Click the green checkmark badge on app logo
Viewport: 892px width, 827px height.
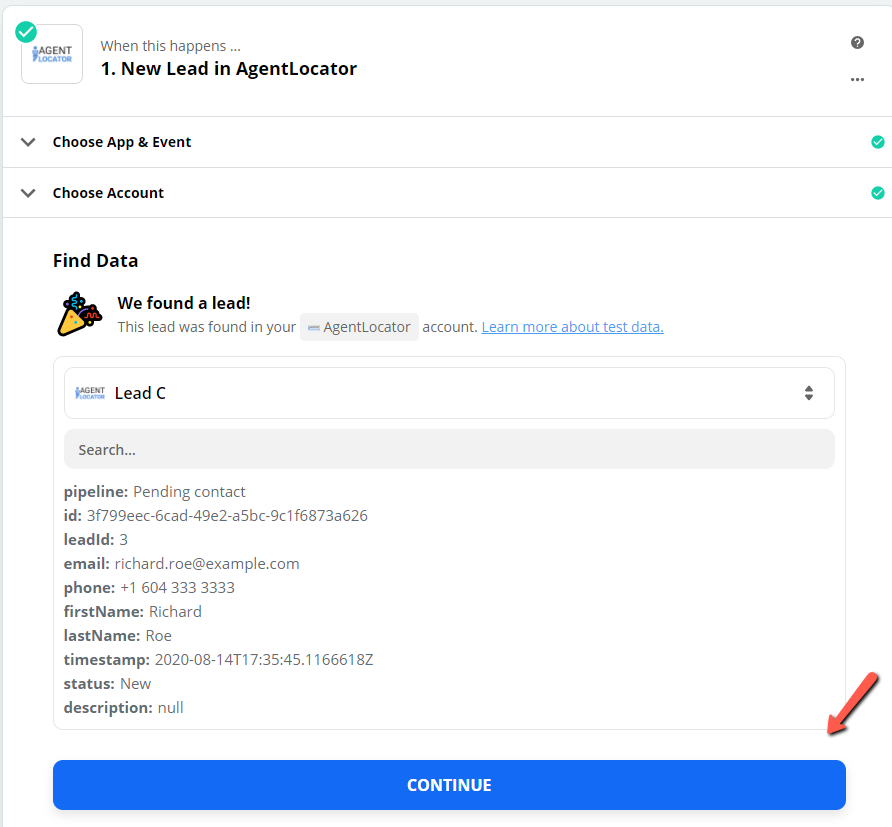(x=26, y=32)
